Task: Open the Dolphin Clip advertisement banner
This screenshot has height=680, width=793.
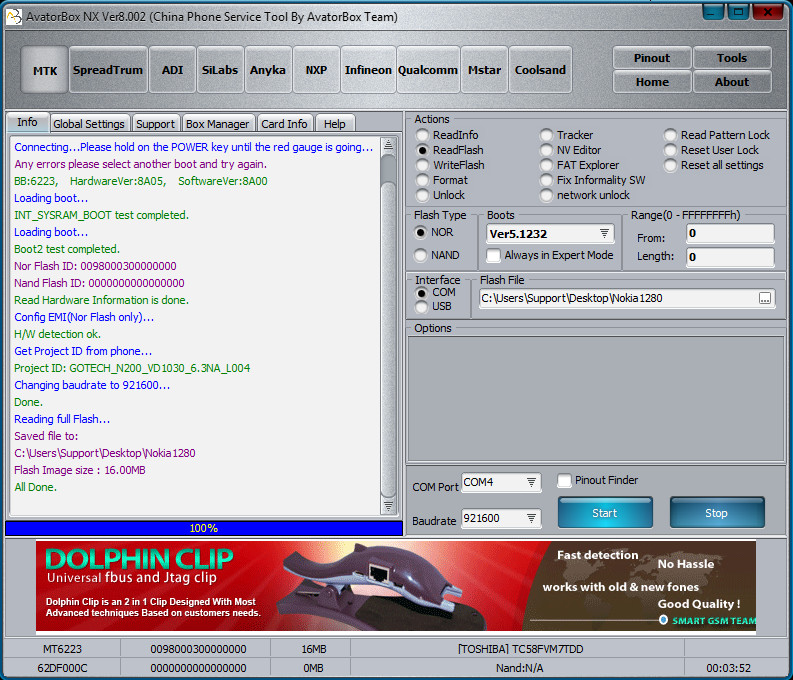Action: (396, 585)
